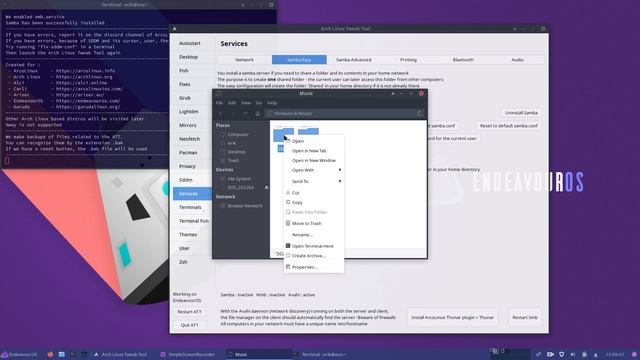This screenshot has width=640, height=360.
Task: Switch to the Bluetooth tab
Action: [x=463, y=60]
